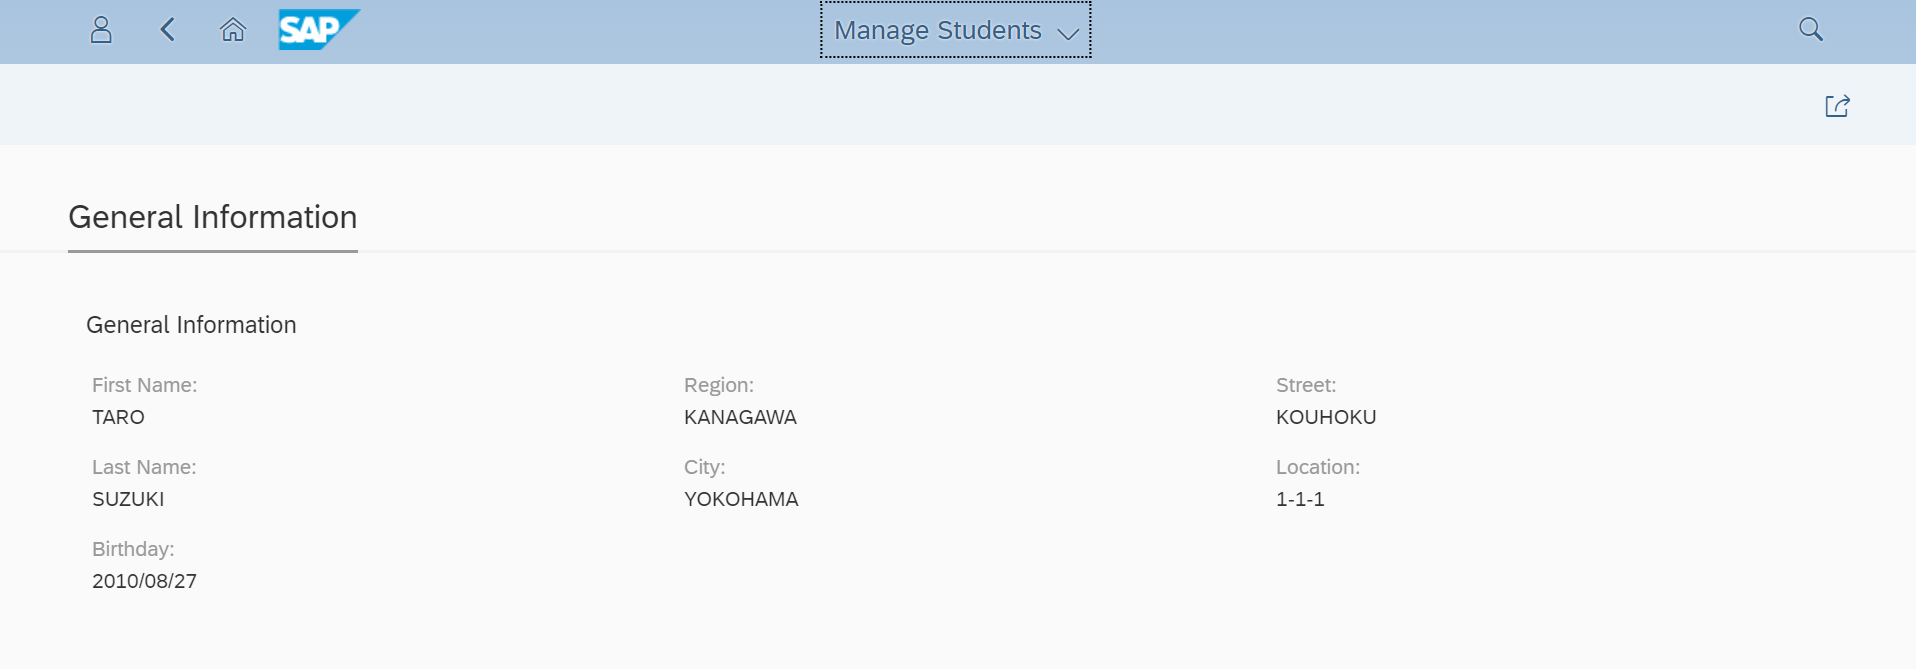Click the Location value 1-1-1

pyautogui.click(x=1300, y=499)
